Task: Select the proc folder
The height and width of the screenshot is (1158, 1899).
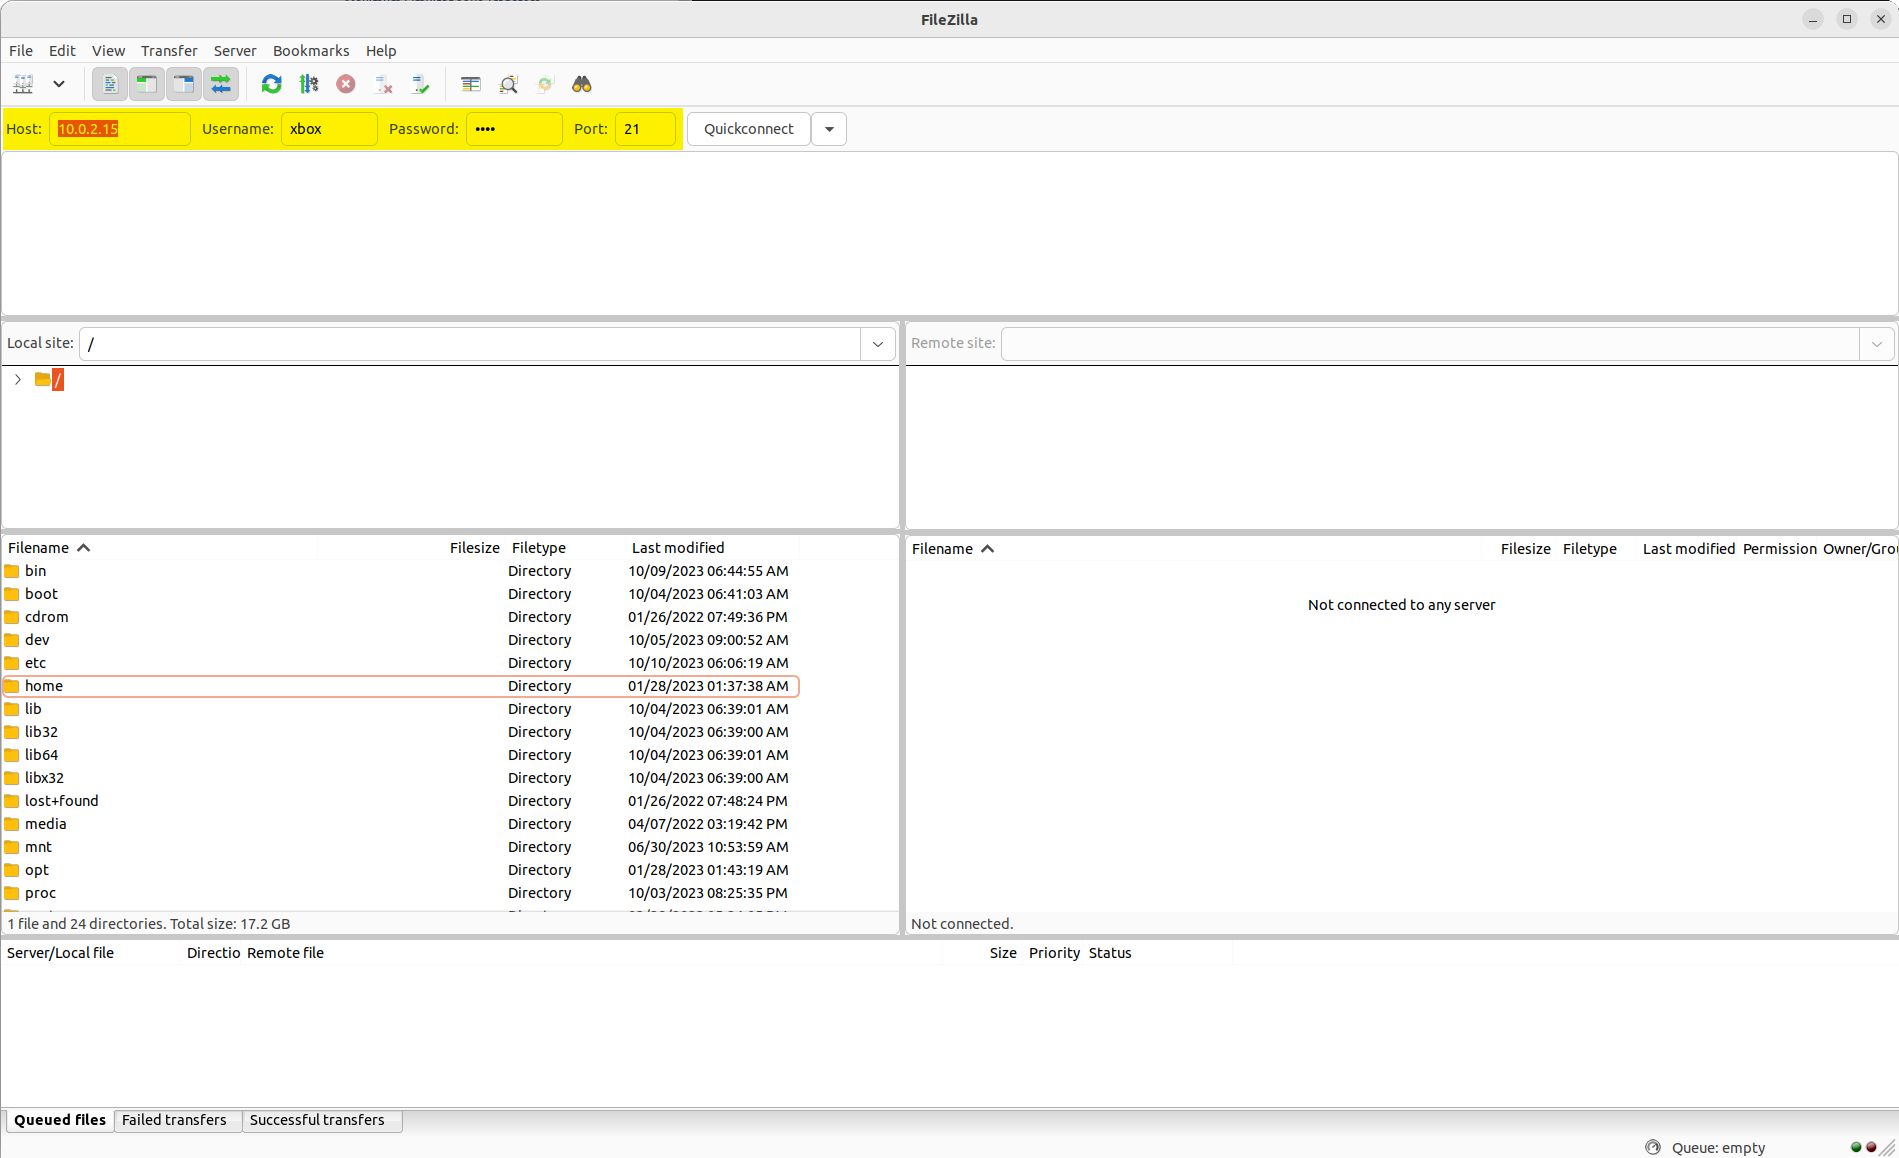Action: [x=401, y=893]
